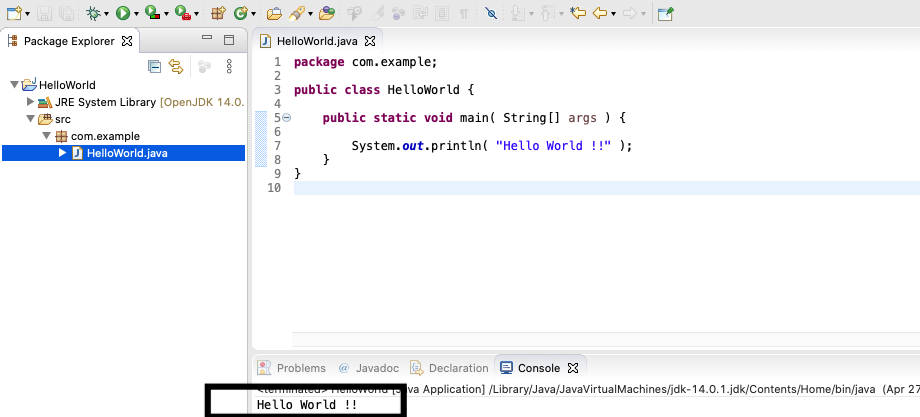Click the folder with spheres toolbar icon
Image resolution: width=920 pixels, height=417 pixels.
pos(327,13)
